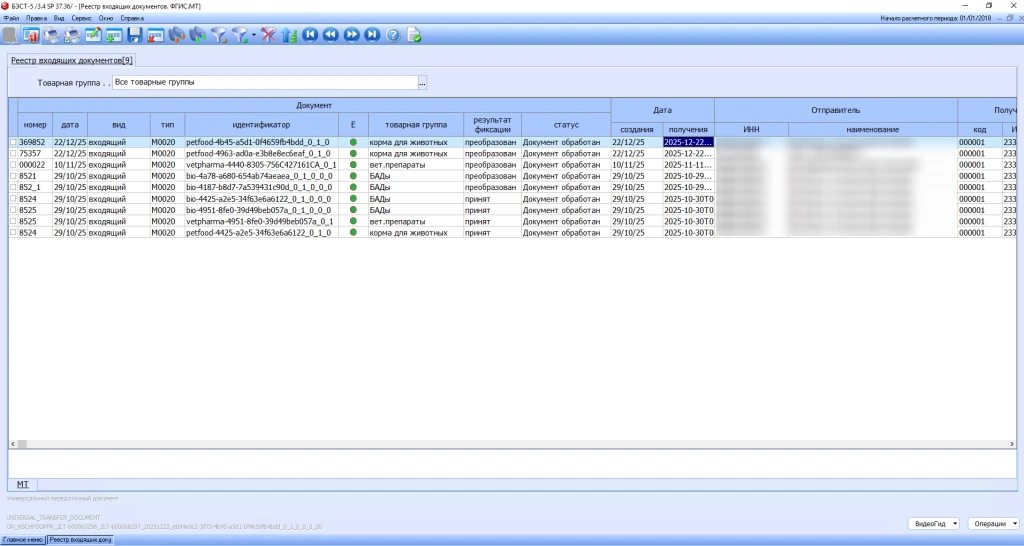This screenshot has width=1024, height=546.
Task: Click the first printer icon in toolbar
Action: [x=50, y=35]
